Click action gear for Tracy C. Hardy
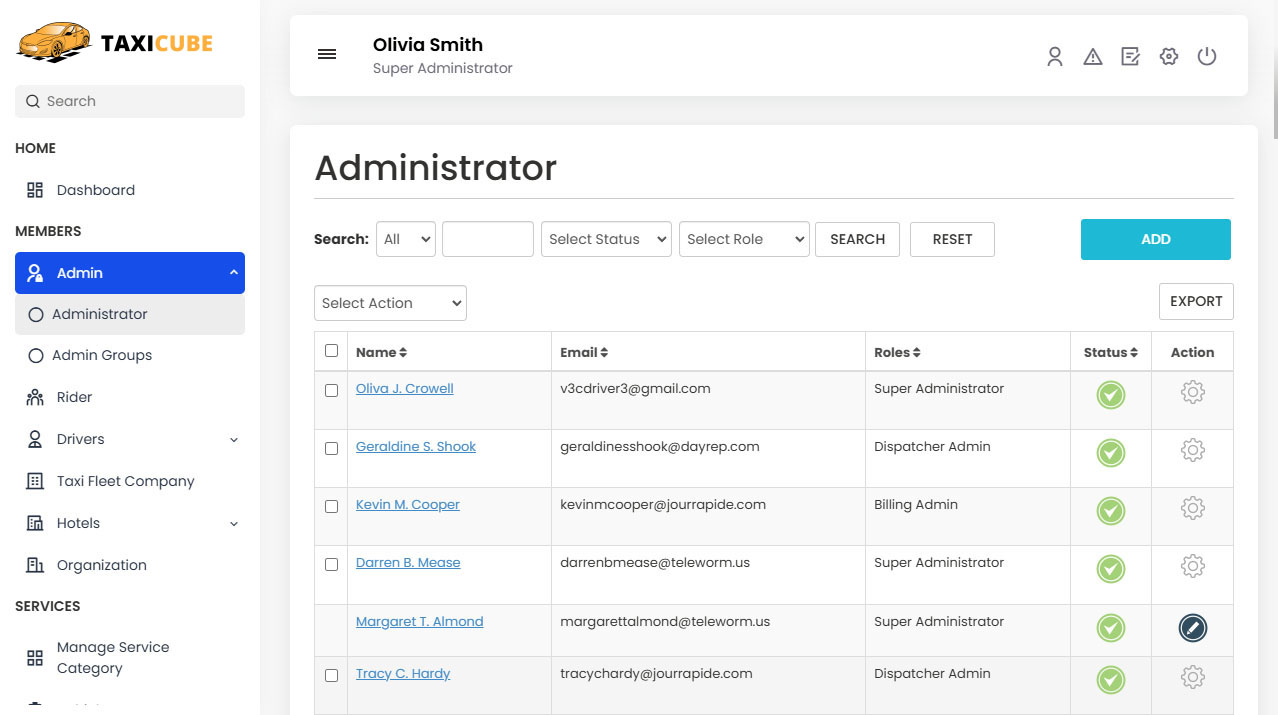1278x715 pixels. [1192, 678]
